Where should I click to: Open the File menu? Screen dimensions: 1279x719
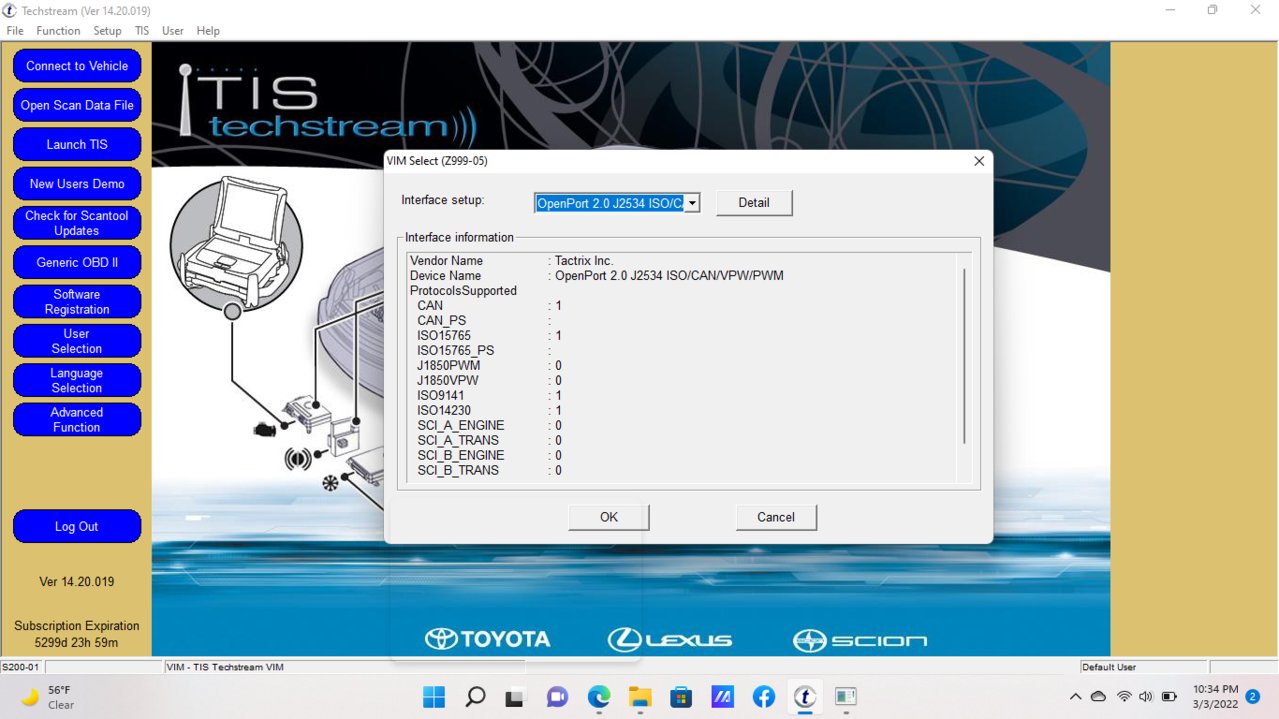coord(15,31)
